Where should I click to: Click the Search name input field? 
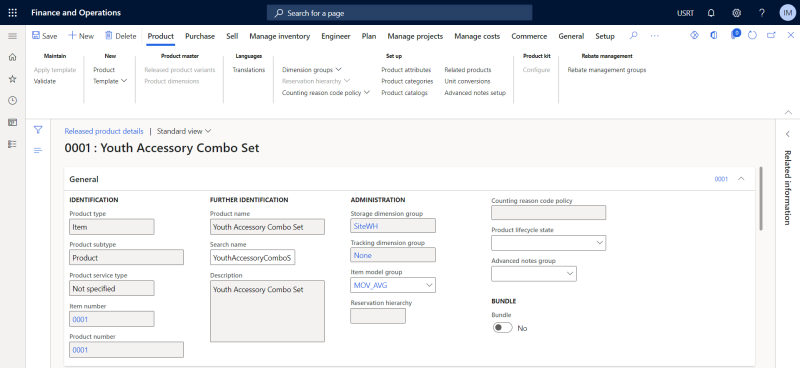coord(253,258)
